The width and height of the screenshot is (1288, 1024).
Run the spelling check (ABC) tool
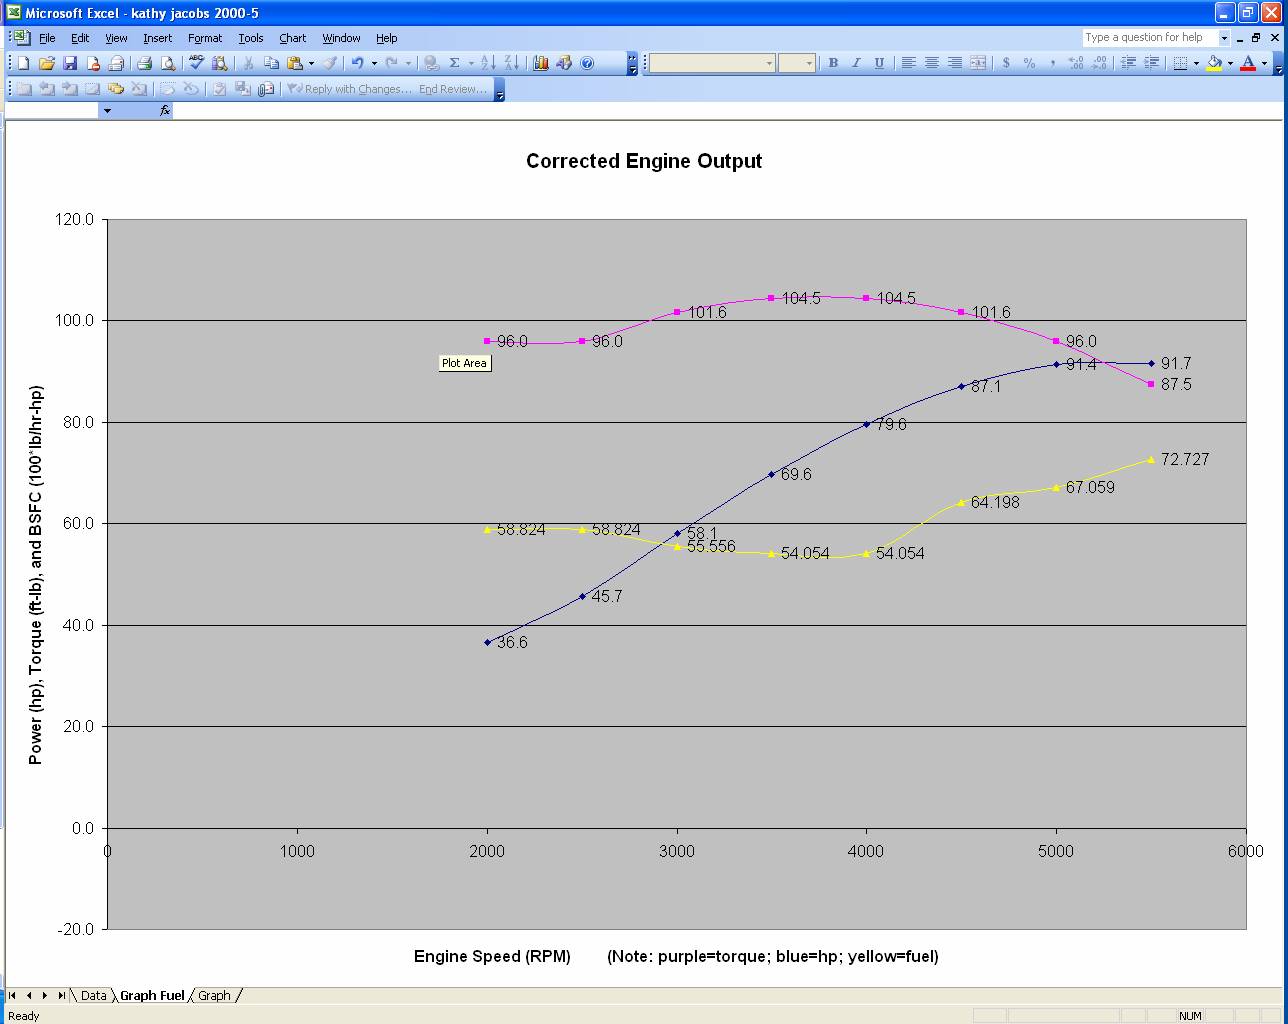(x=196, y=63)
